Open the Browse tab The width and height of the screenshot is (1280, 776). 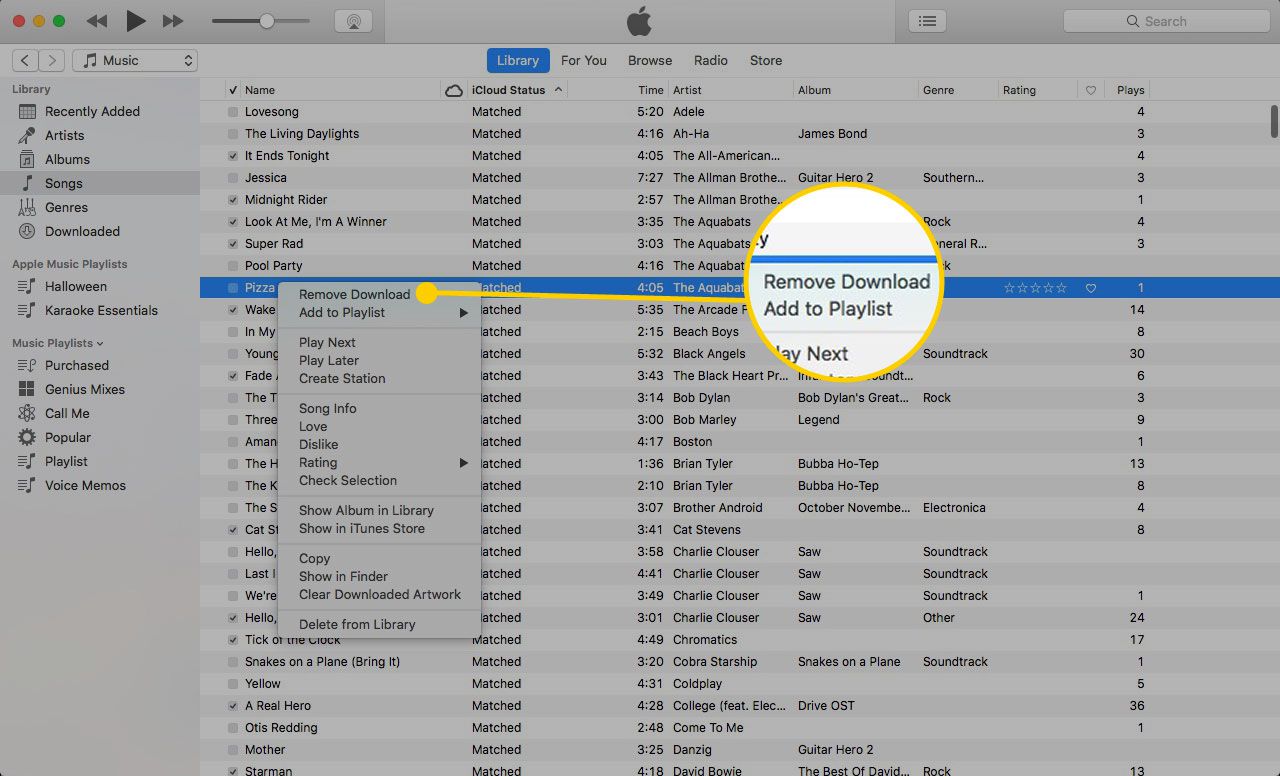coord(650,60)
